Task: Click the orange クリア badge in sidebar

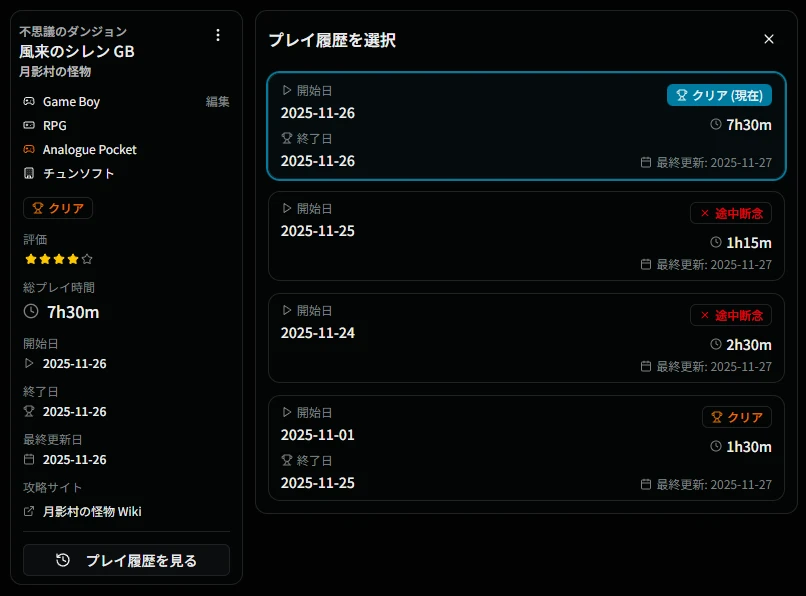Action: pyautogui.click(x=58, y=208)
